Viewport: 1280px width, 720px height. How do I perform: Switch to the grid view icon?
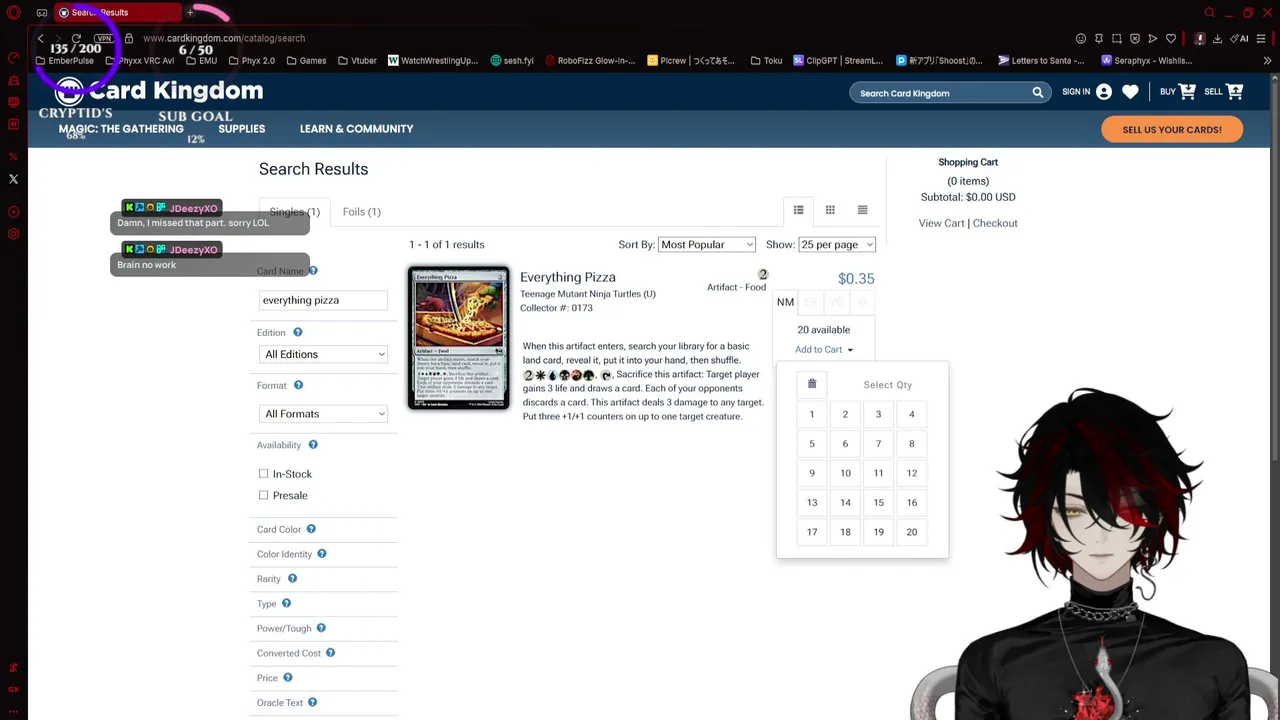tap(830, 210)
